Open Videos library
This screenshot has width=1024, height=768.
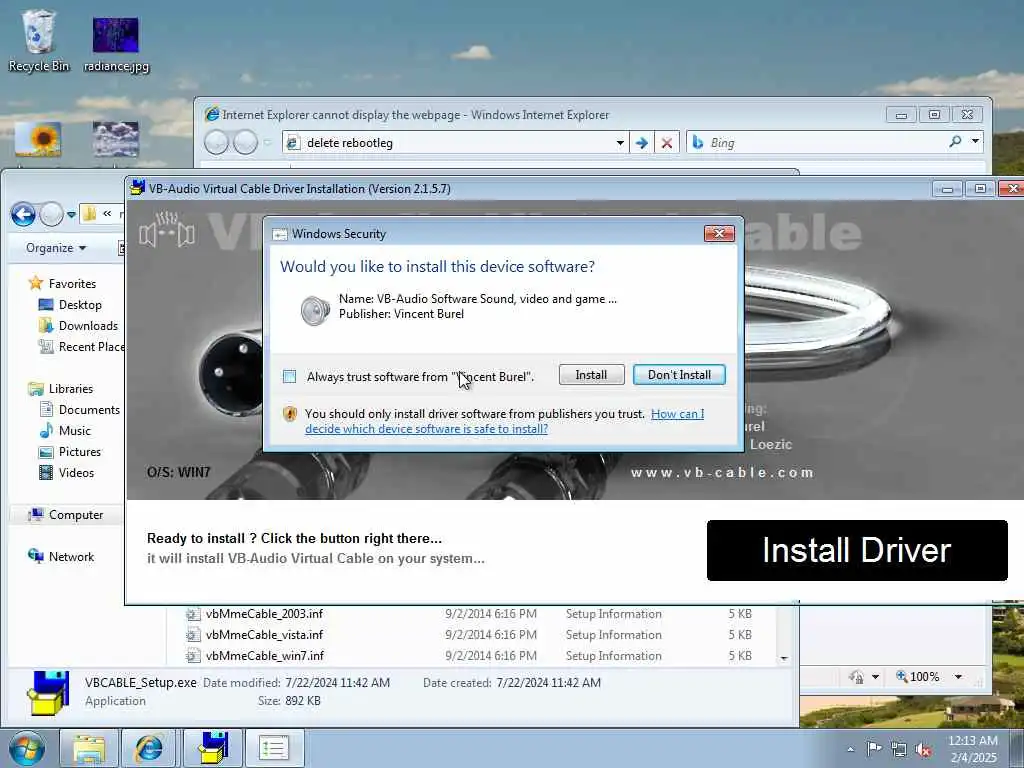tap(67, 472)
